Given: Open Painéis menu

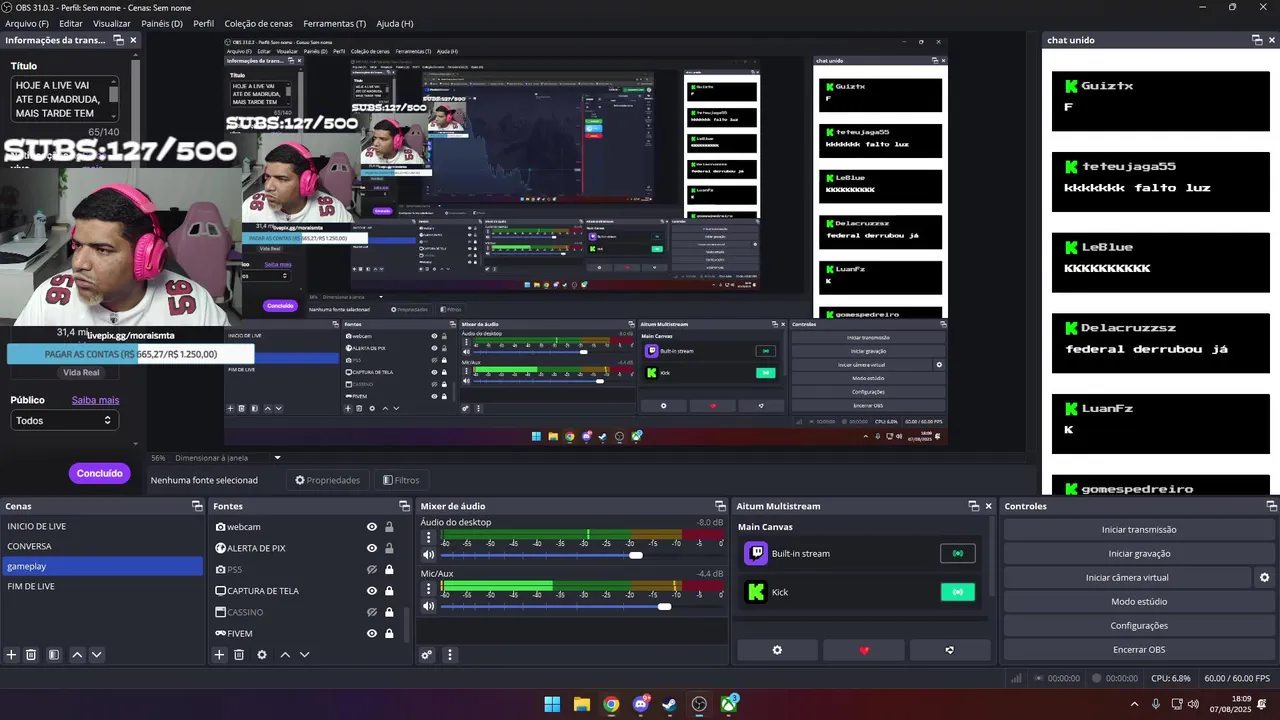Looking at the screenshot, I should (x=162, y=23).
